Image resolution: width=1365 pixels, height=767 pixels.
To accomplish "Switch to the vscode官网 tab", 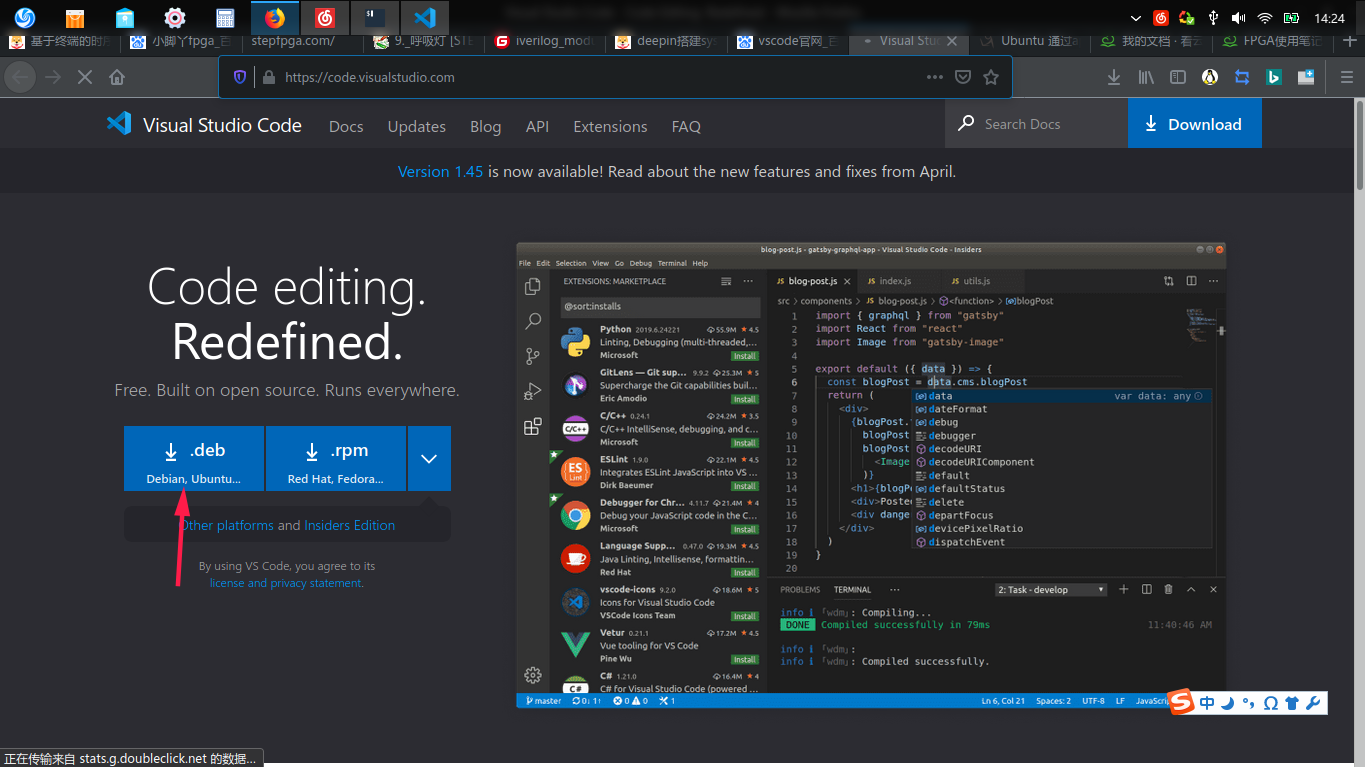I will (x=787, y=41).
